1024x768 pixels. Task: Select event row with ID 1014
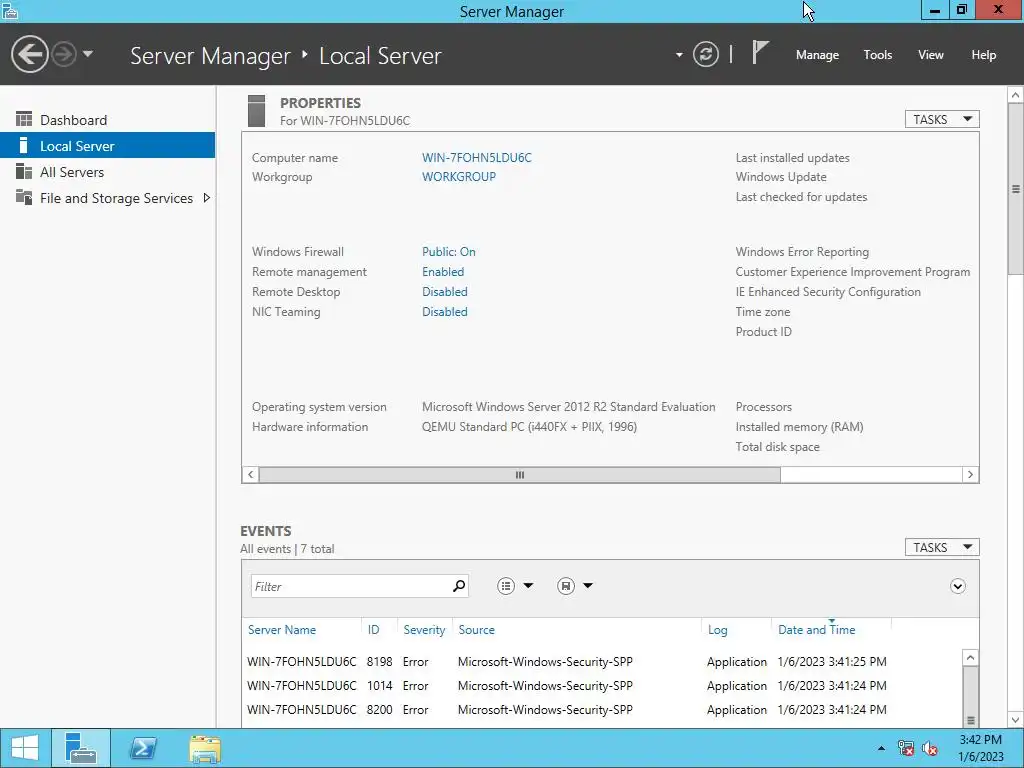tap(601, 686)
